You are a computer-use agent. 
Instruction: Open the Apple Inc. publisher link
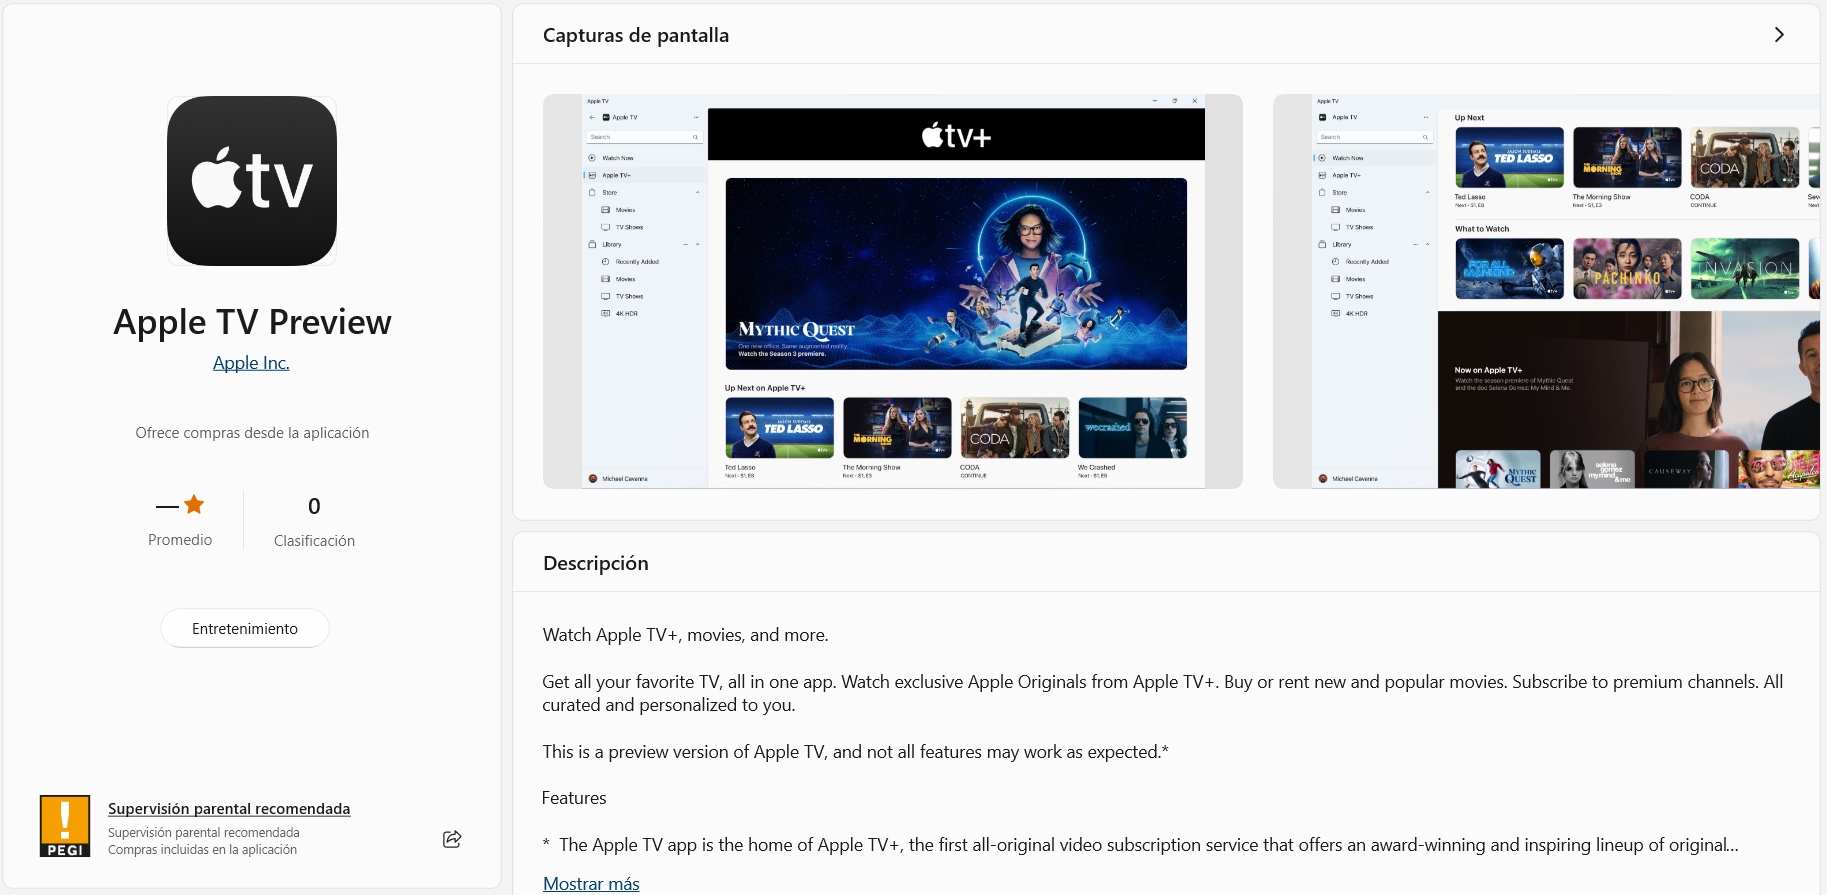251,363
